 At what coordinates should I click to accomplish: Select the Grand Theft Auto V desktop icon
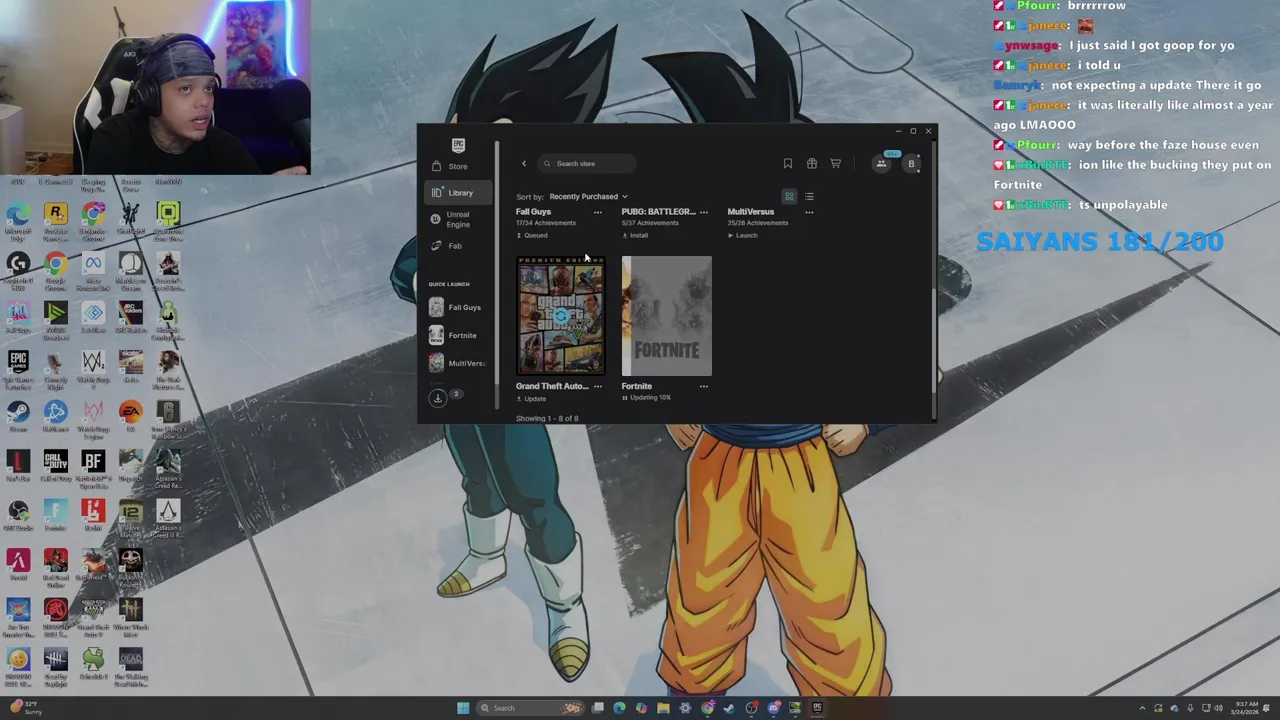point(93,615)
